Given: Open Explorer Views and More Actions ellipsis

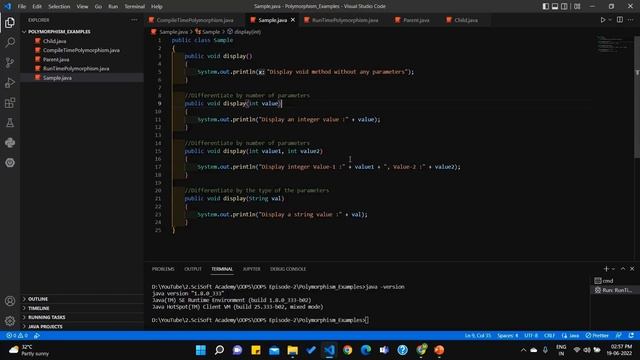Looking at the screenshot, I should click(x=134, y=20).
